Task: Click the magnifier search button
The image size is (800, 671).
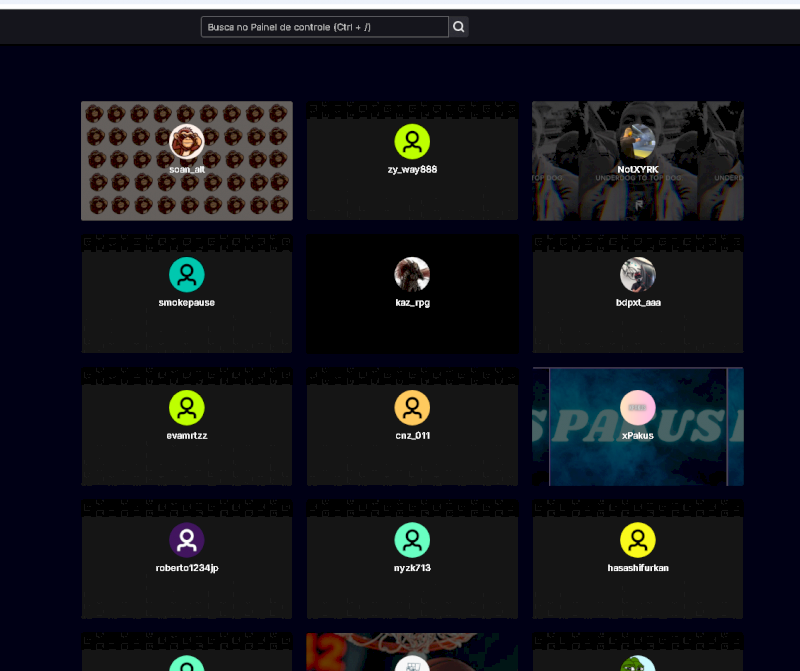Action: (459, 27)
